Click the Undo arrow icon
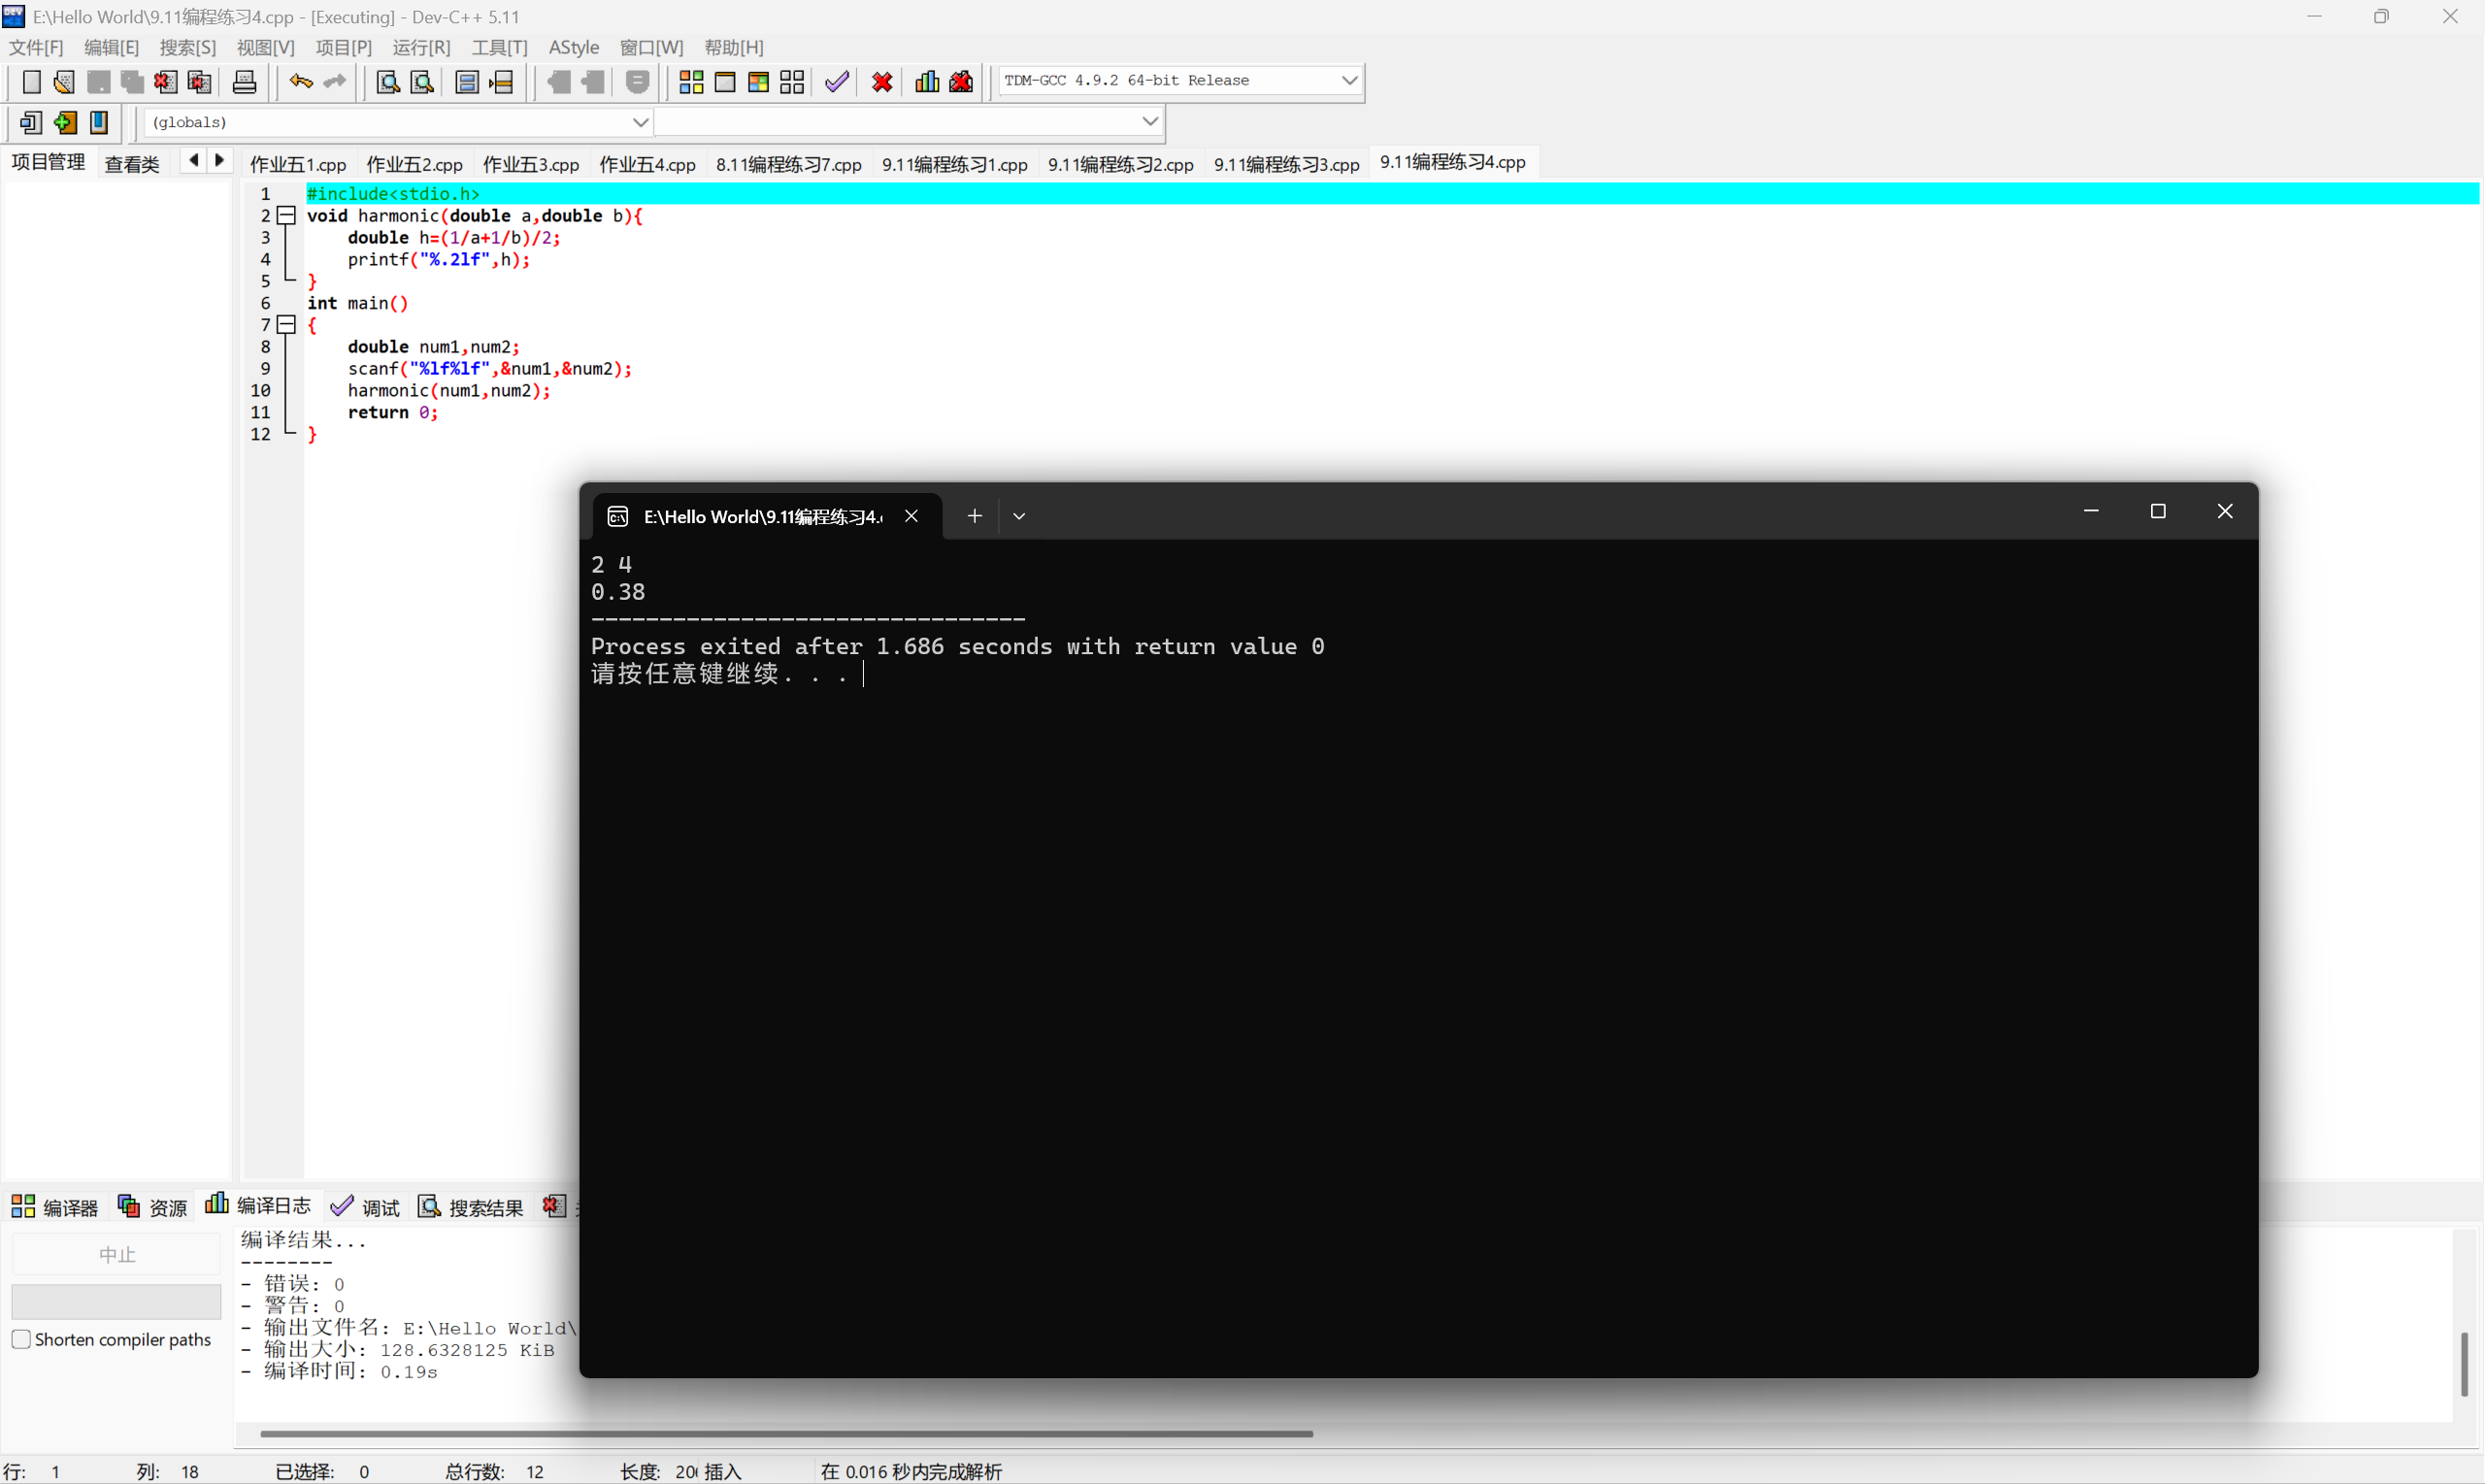 point(300,82)
